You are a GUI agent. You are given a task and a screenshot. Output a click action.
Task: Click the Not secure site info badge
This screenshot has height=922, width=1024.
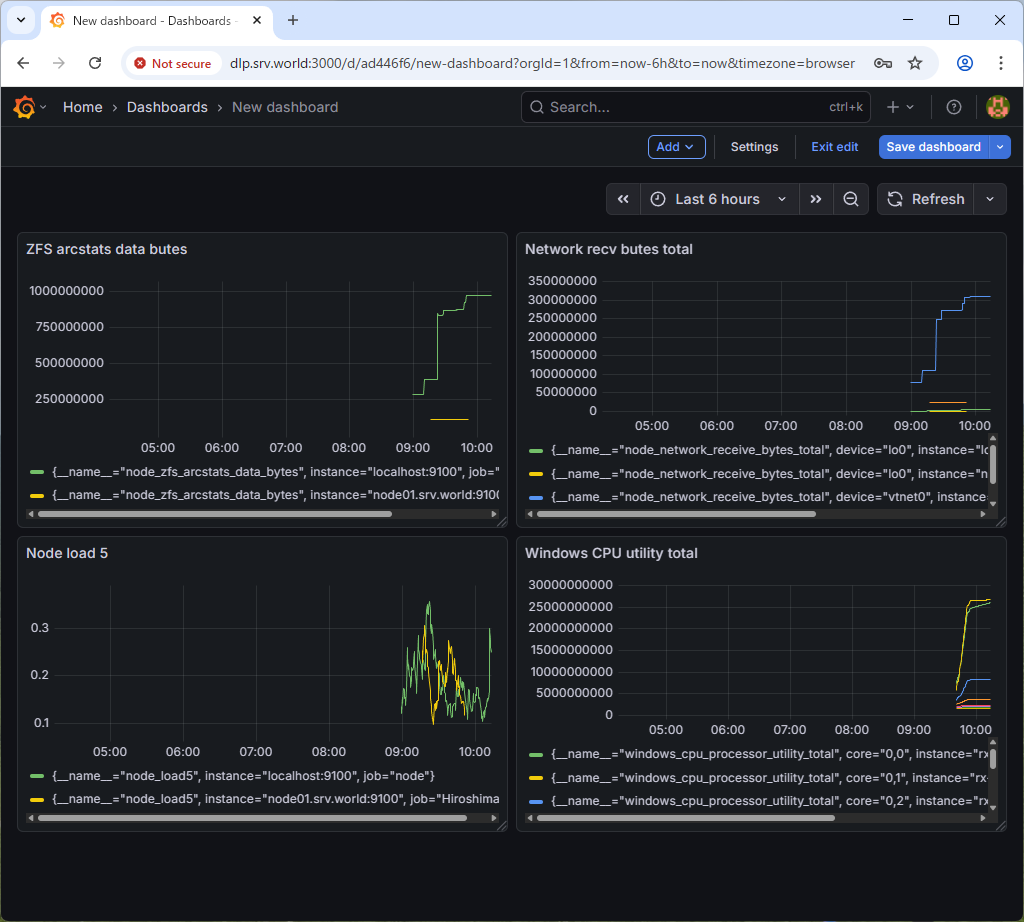(173, 63)
